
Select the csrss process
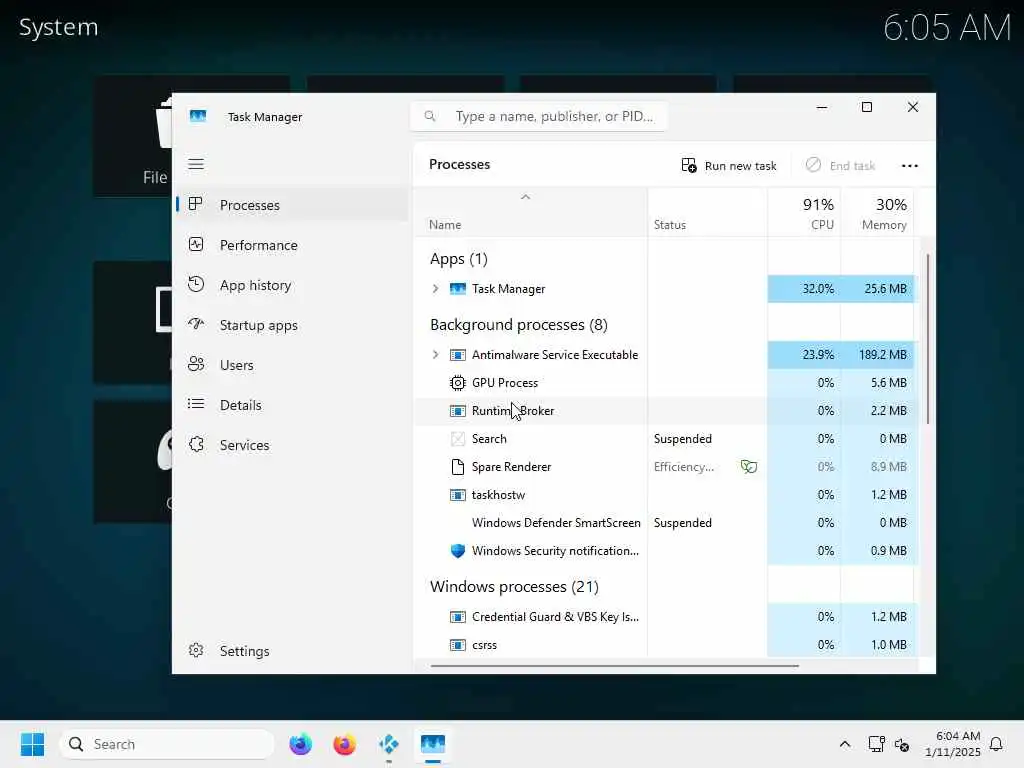[665, 645]
